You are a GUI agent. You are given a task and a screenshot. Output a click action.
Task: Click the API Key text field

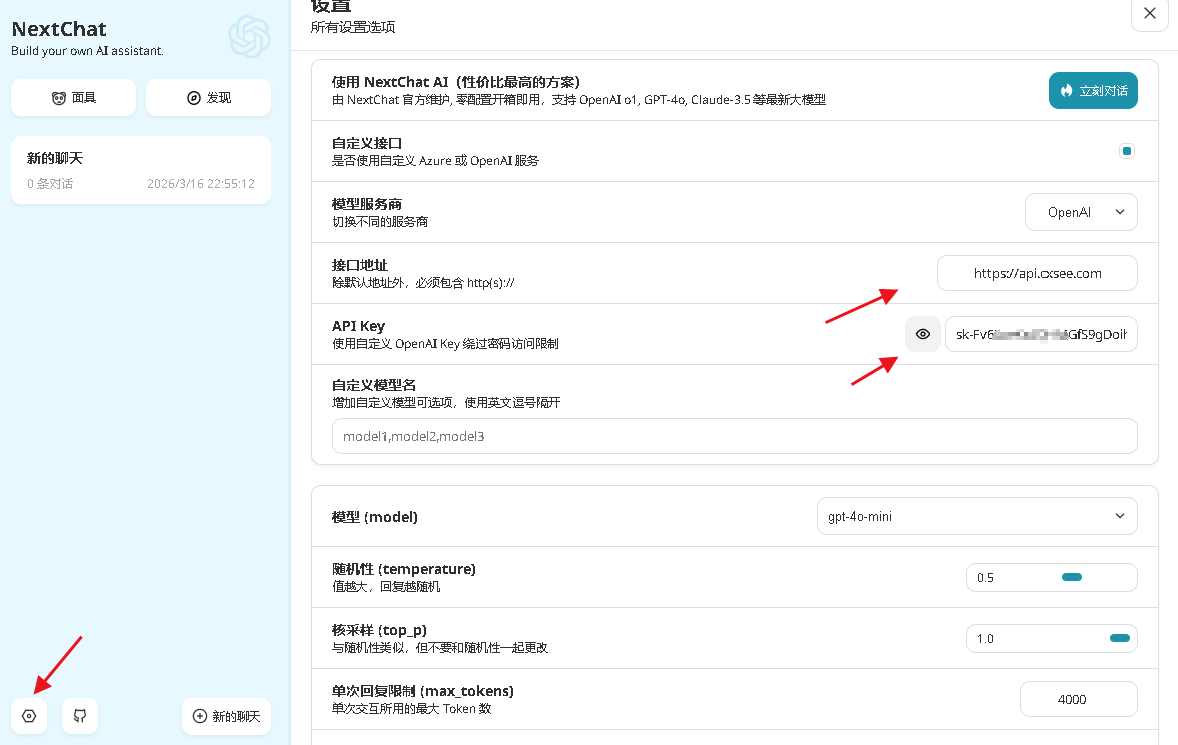click(x=1040, y=334)
